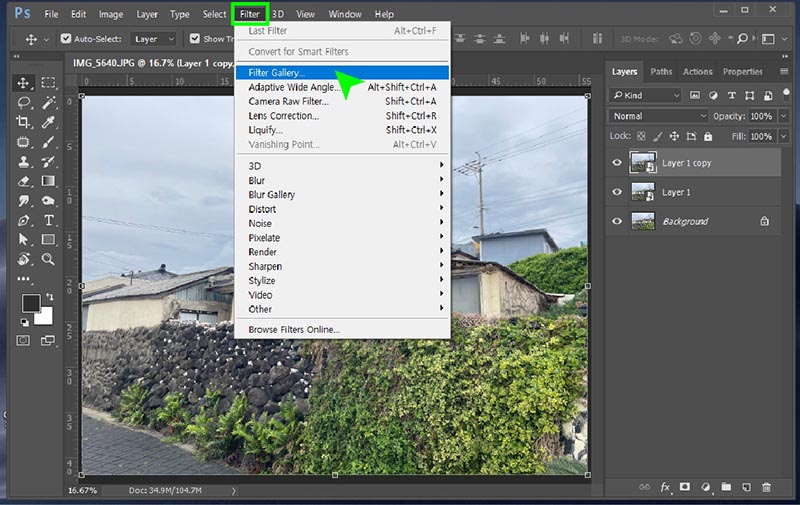This screenshot has width=800, height=505.
Task: Select the Rectangular Marquee tool
Action: click(x=48, y=83)
